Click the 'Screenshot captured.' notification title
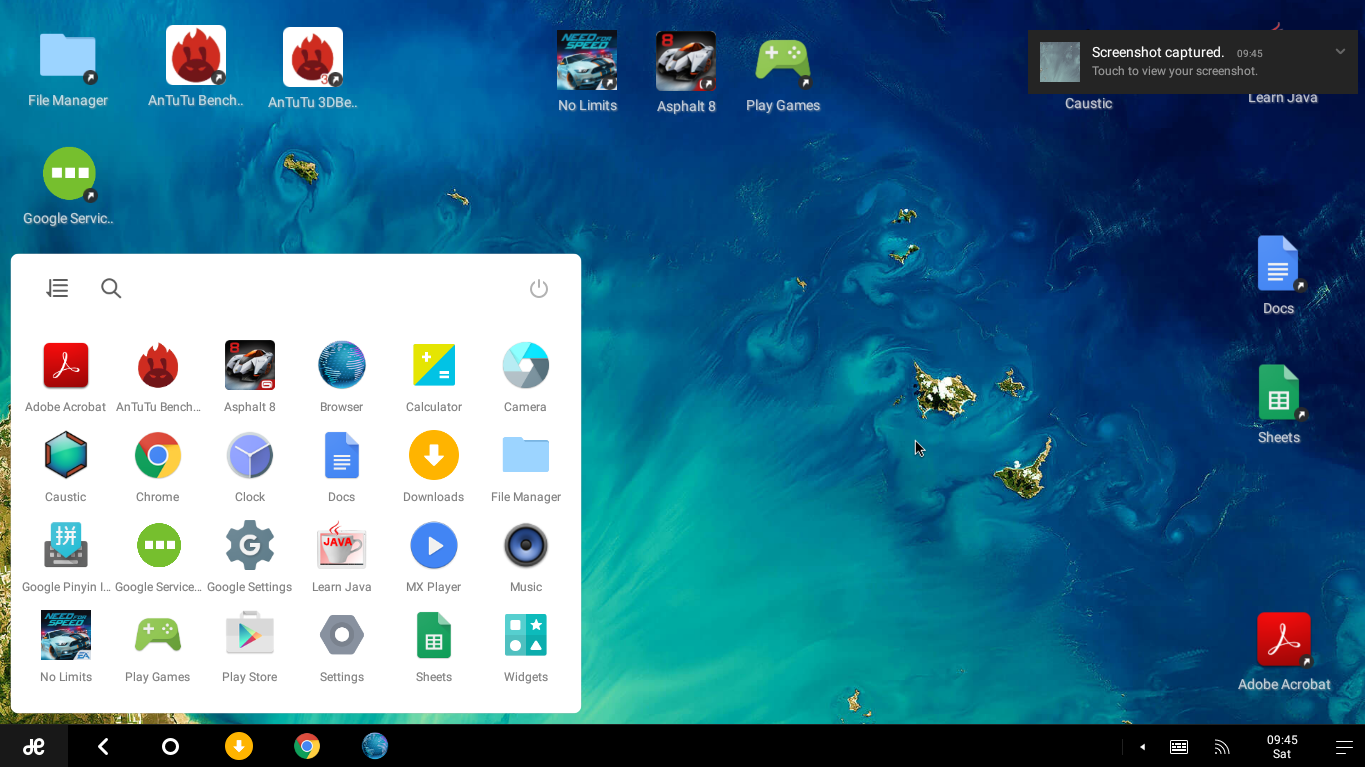 pyautogui.click(x=1158, y=52)
